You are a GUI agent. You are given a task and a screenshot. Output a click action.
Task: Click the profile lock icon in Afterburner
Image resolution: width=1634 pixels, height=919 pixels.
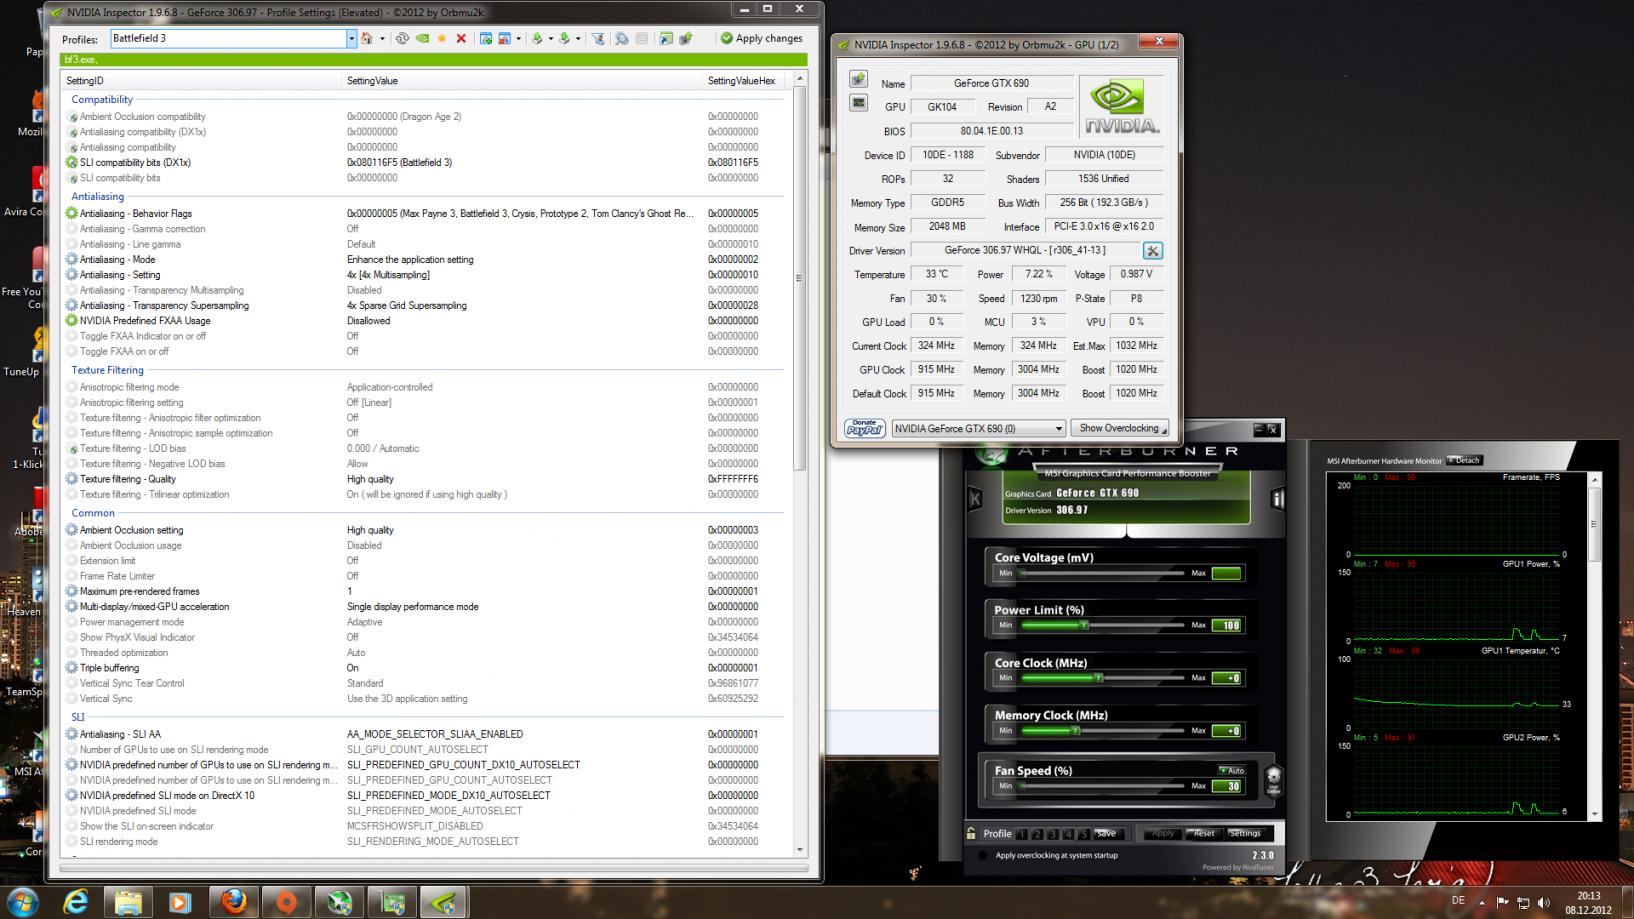pos(971,833)
